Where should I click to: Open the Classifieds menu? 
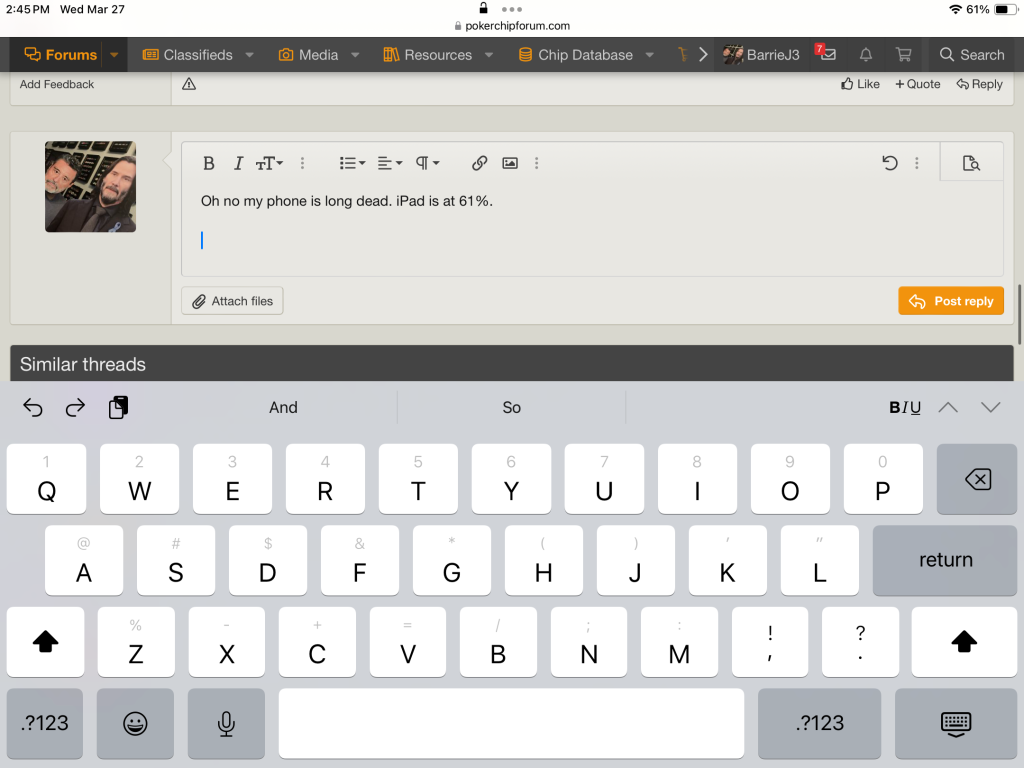coord(198,55)
